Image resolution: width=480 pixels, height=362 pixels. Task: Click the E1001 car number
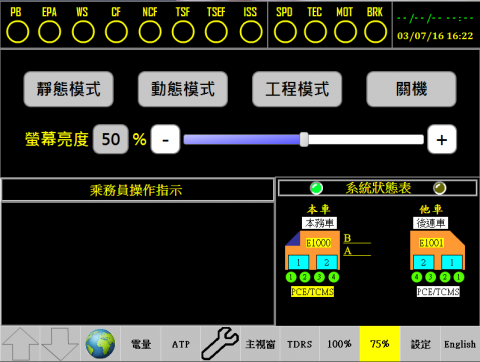pos(432,243)
